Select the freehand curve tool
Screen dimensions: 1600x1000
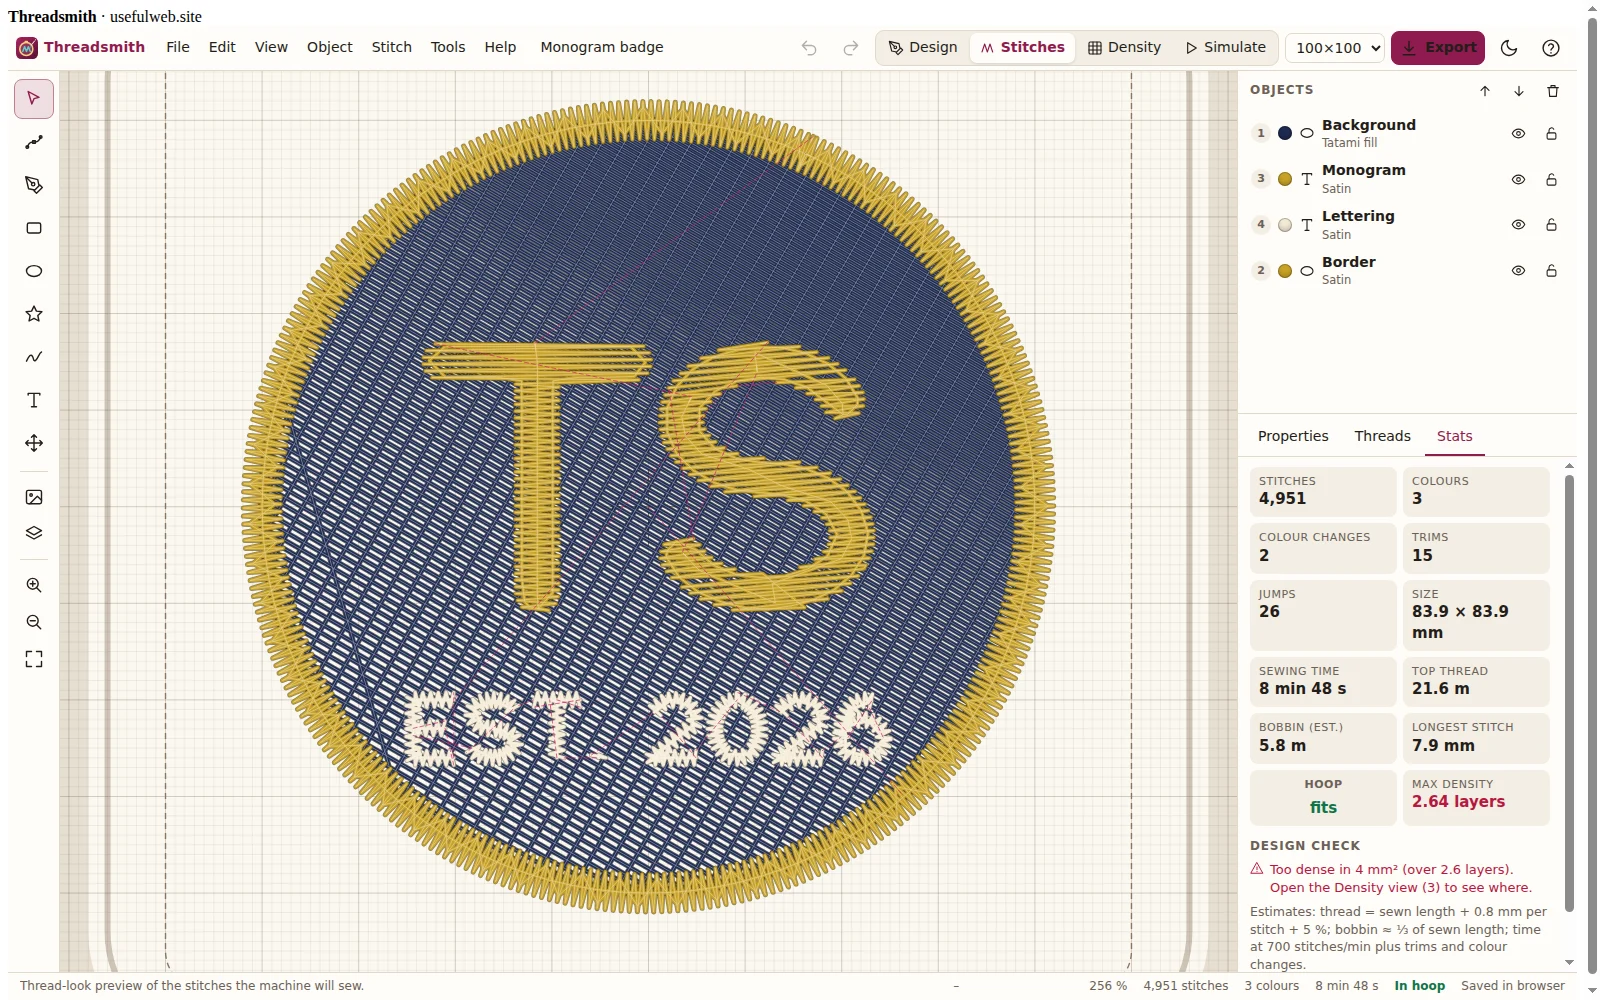34,357
